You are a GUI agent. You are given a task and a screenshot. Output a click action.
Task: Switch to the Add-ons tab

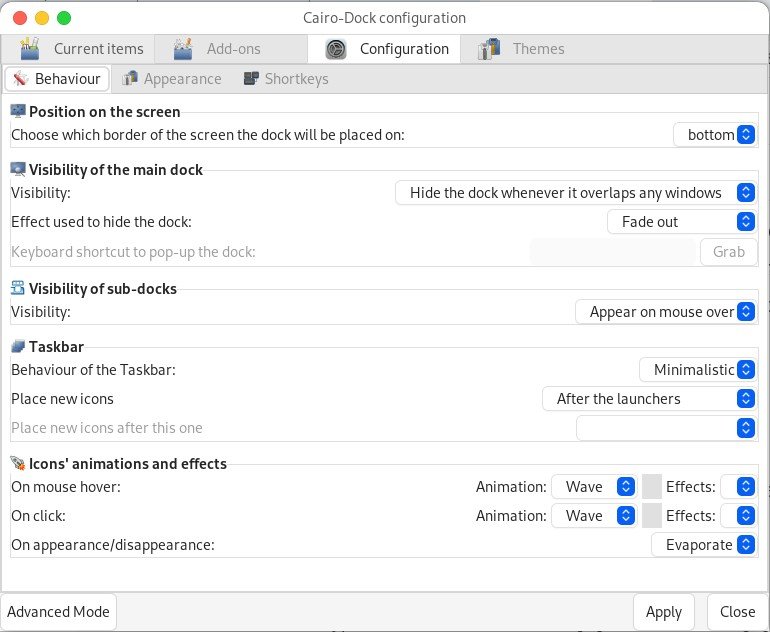[x=231, y=49]
